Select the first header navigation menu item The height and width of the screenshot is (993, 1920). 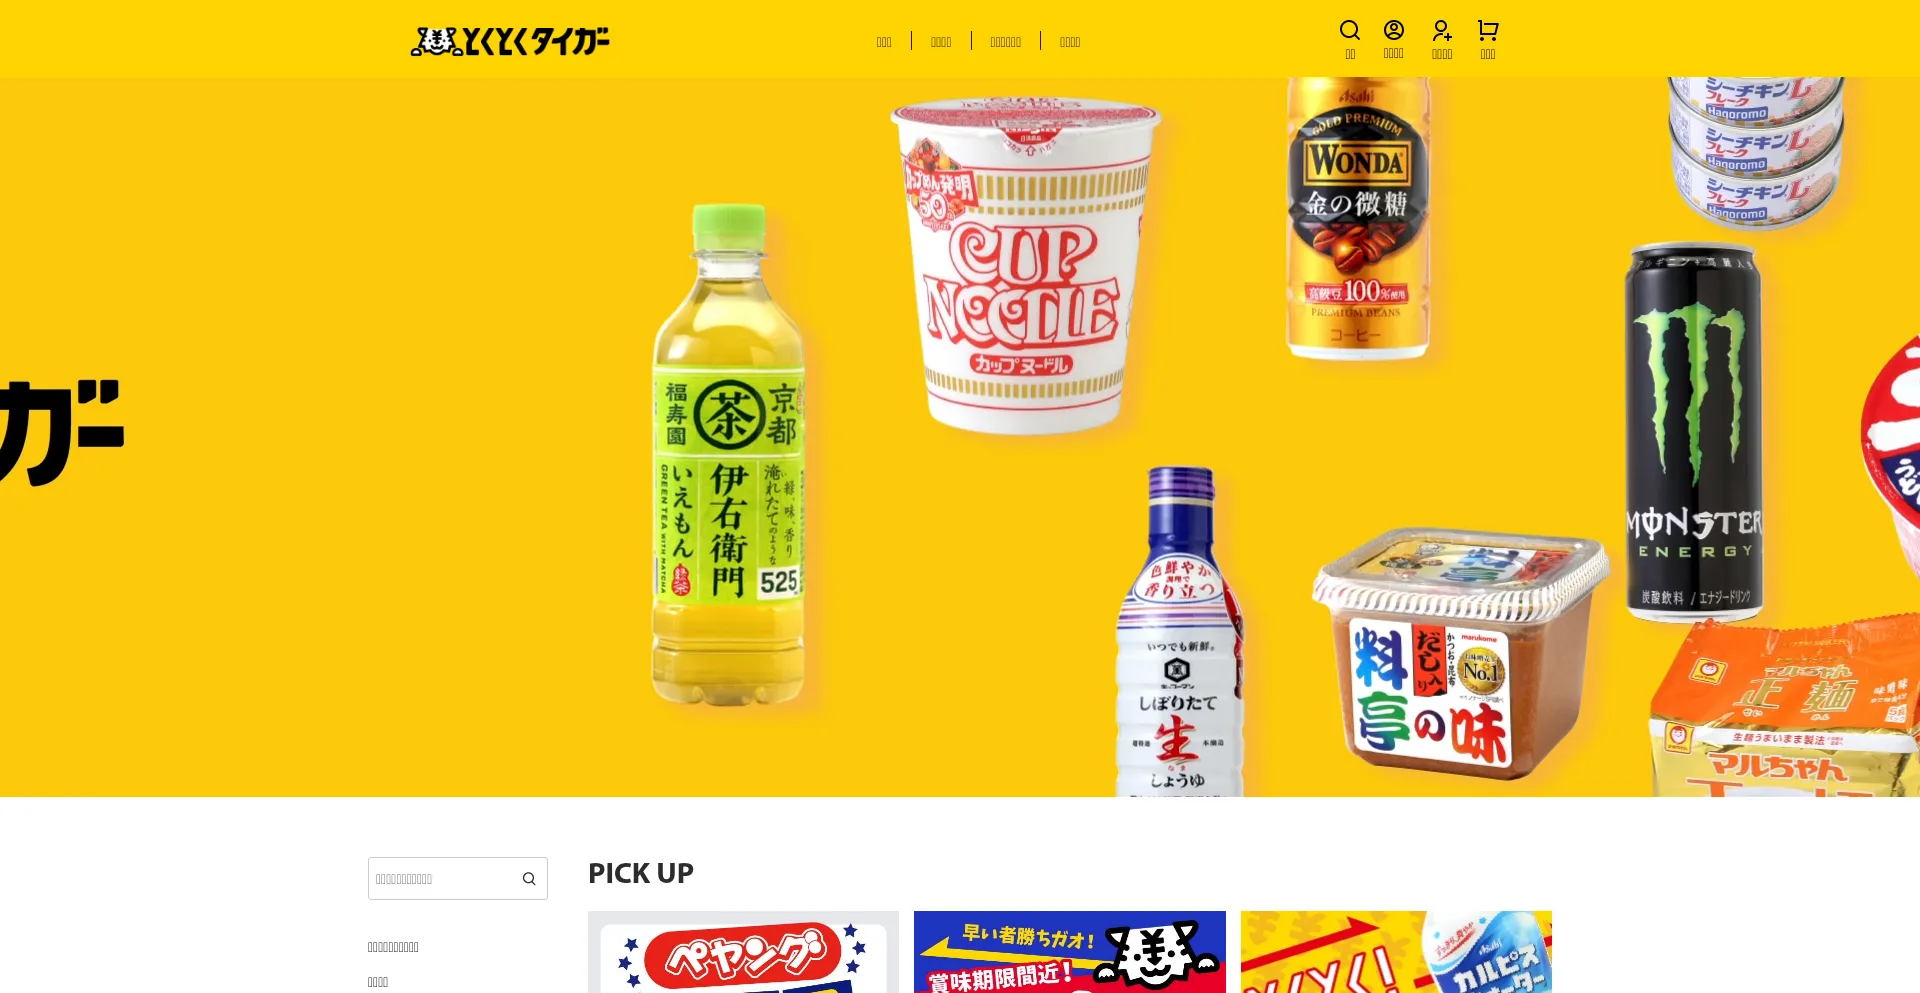pyautogui.click(x=884, y=42)
